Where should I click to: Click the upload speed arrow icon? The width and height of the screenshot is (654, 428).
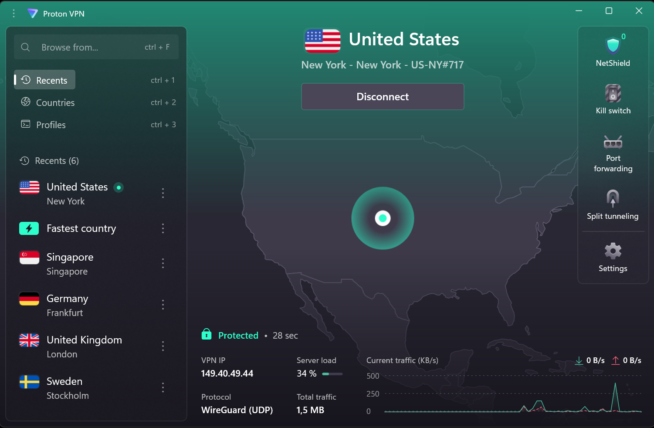616,360
